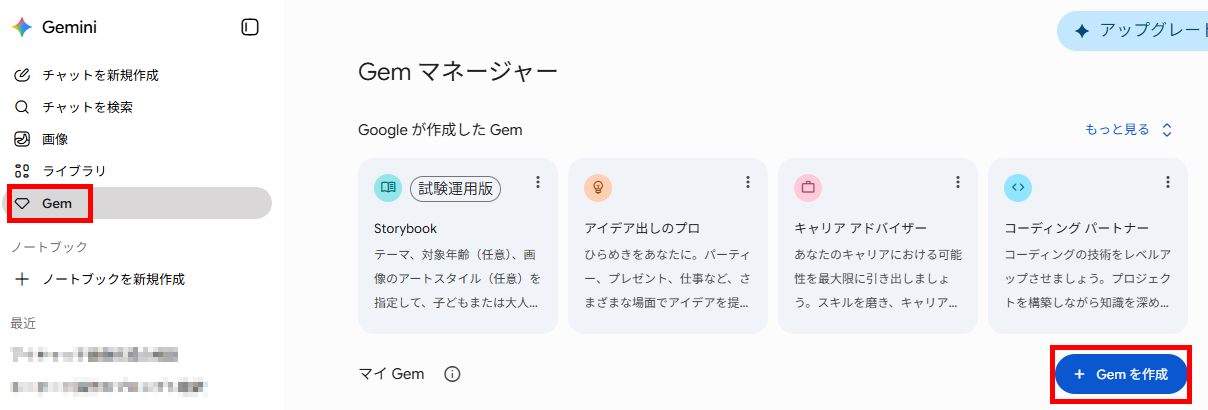Click the info icon beside マイ Gem

point(452,374)
